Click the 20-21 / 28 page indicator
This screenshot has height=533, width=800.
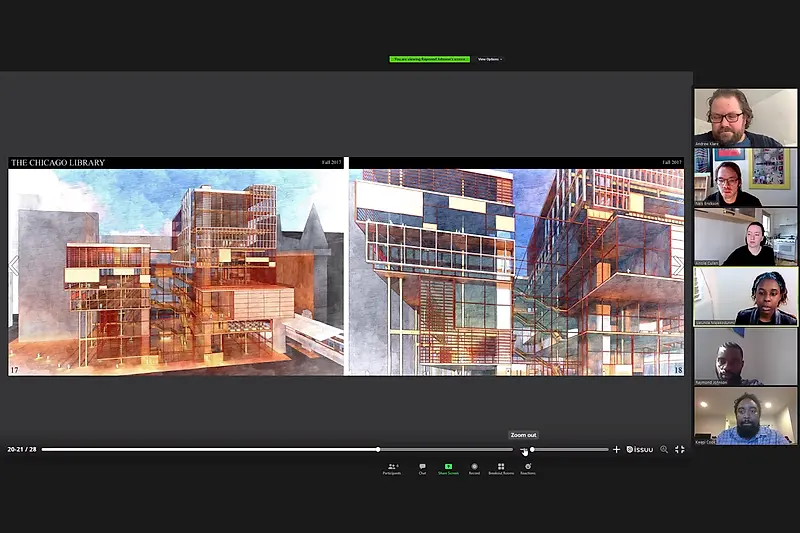click(x=22, y=449)
